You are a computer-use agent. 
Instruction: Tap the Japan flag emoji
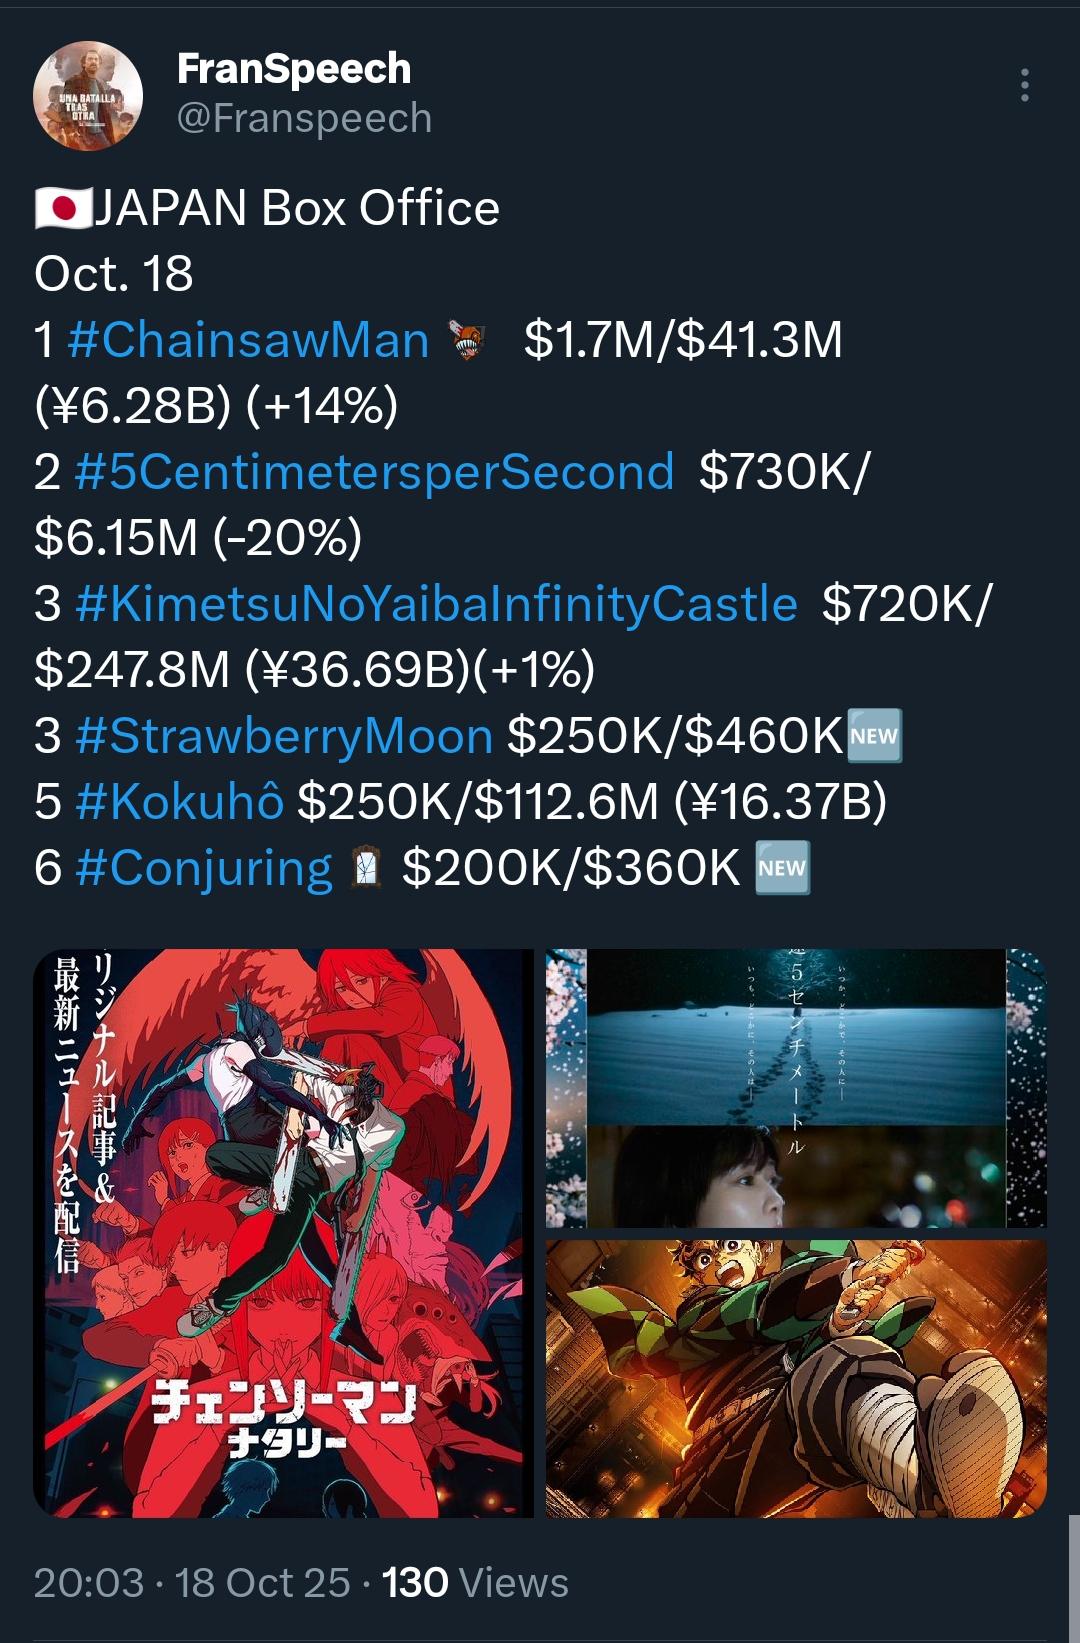(63, 208)
